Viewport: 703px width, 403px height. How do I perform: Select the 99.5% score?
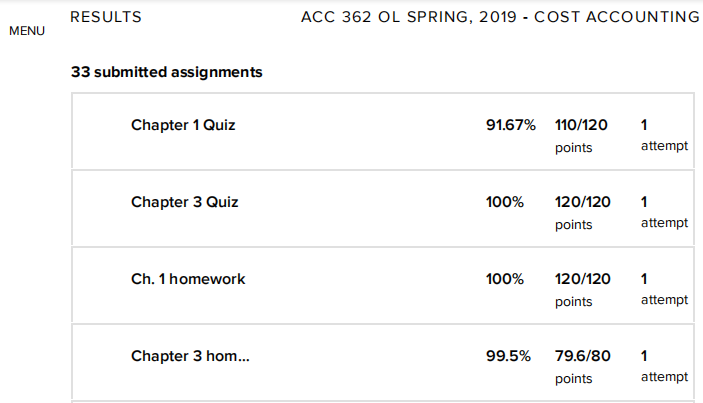coord(508,356)
